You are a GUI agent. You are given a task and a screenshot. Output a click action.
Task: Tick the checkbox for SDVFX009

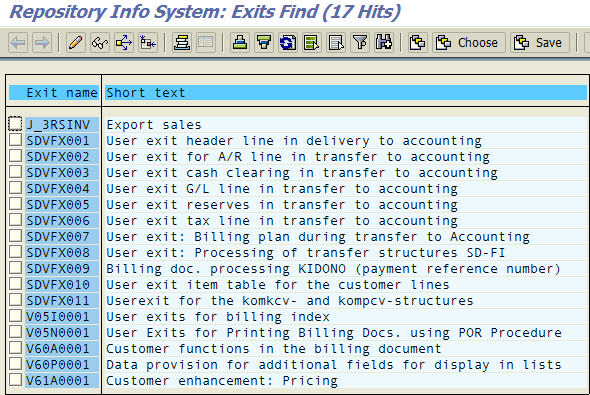click(15, 268)
